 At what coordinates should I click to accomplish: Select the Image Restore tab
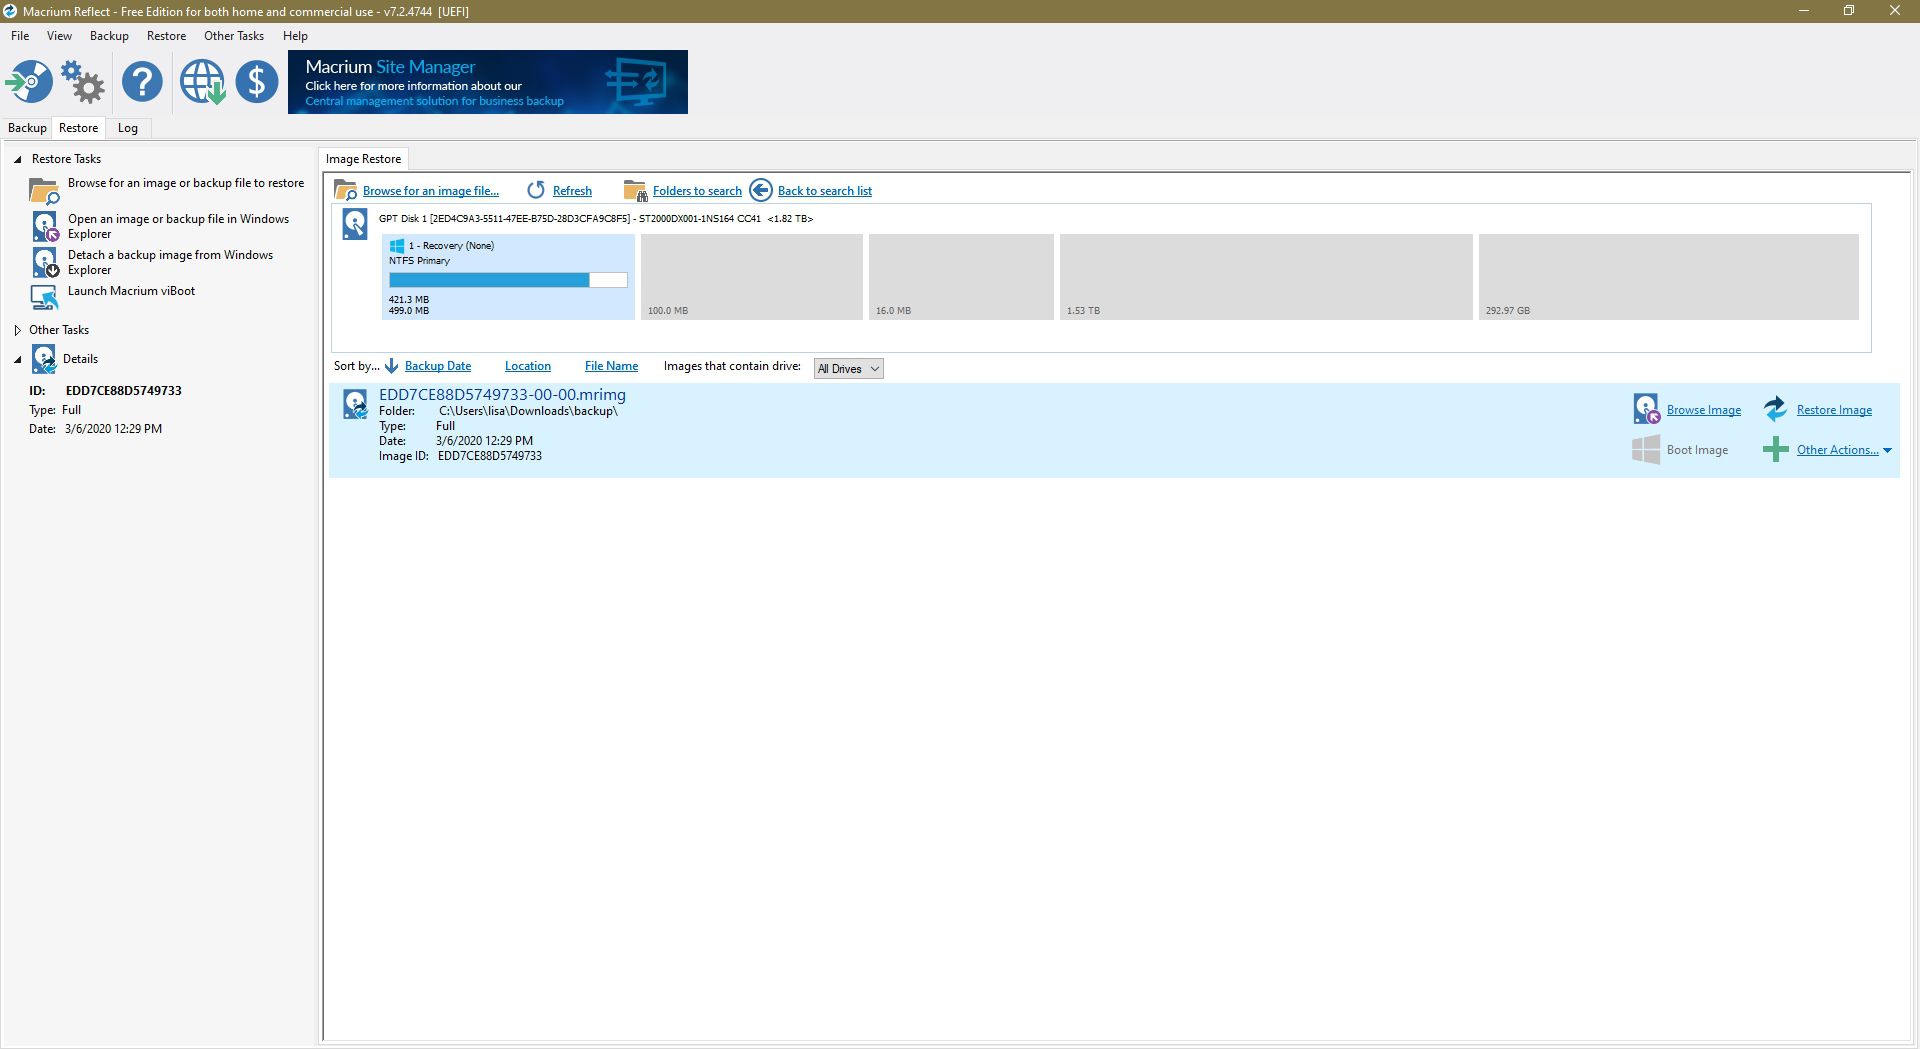click(x=363, y=159)
